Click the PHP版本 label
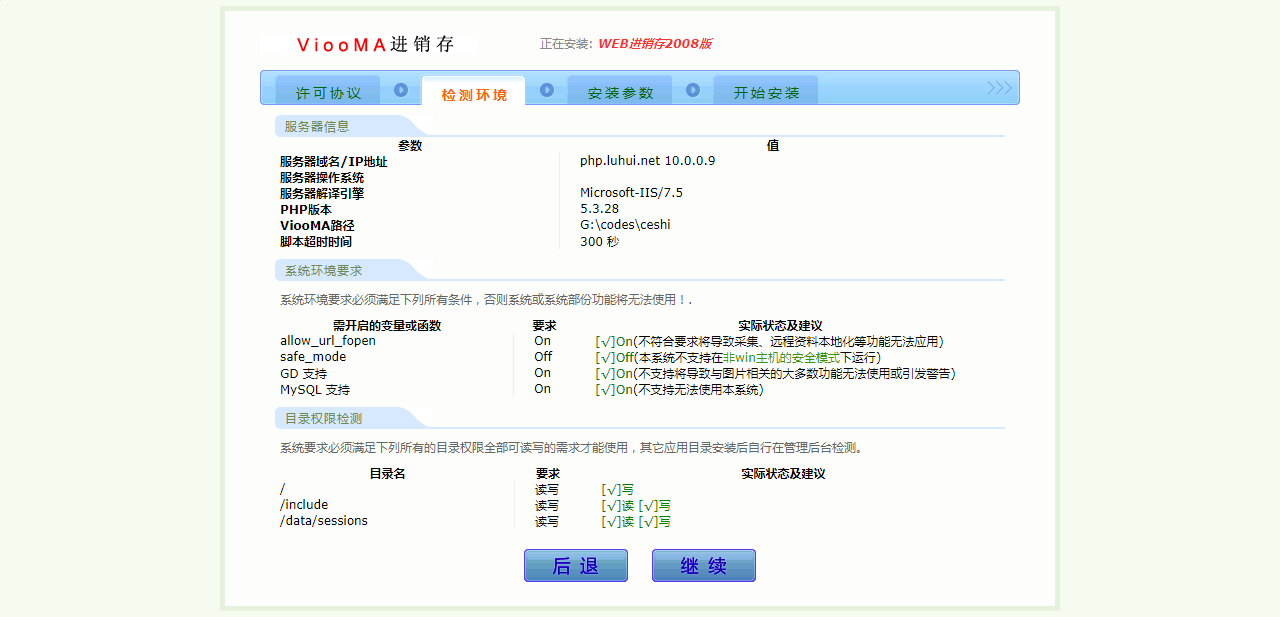The width and height of the screenshot is (1280, 617). click(305, 210)
